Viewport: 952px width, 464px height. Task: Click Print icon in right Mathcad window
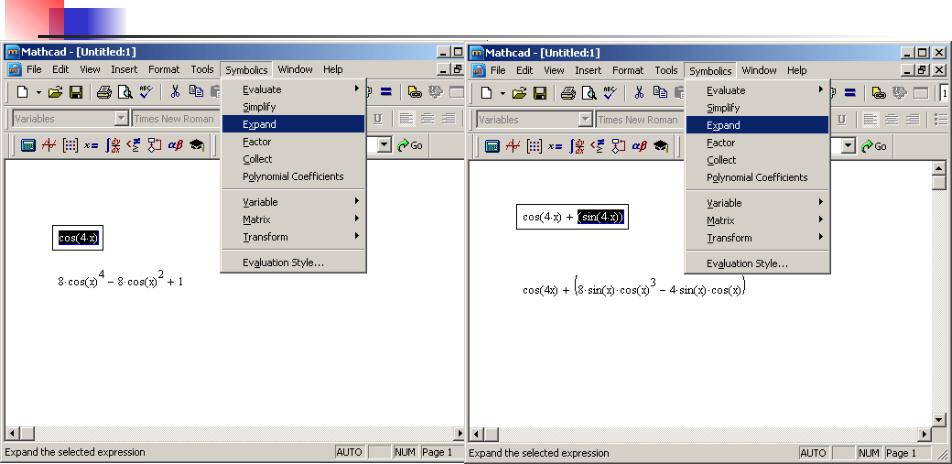point(568,94)
